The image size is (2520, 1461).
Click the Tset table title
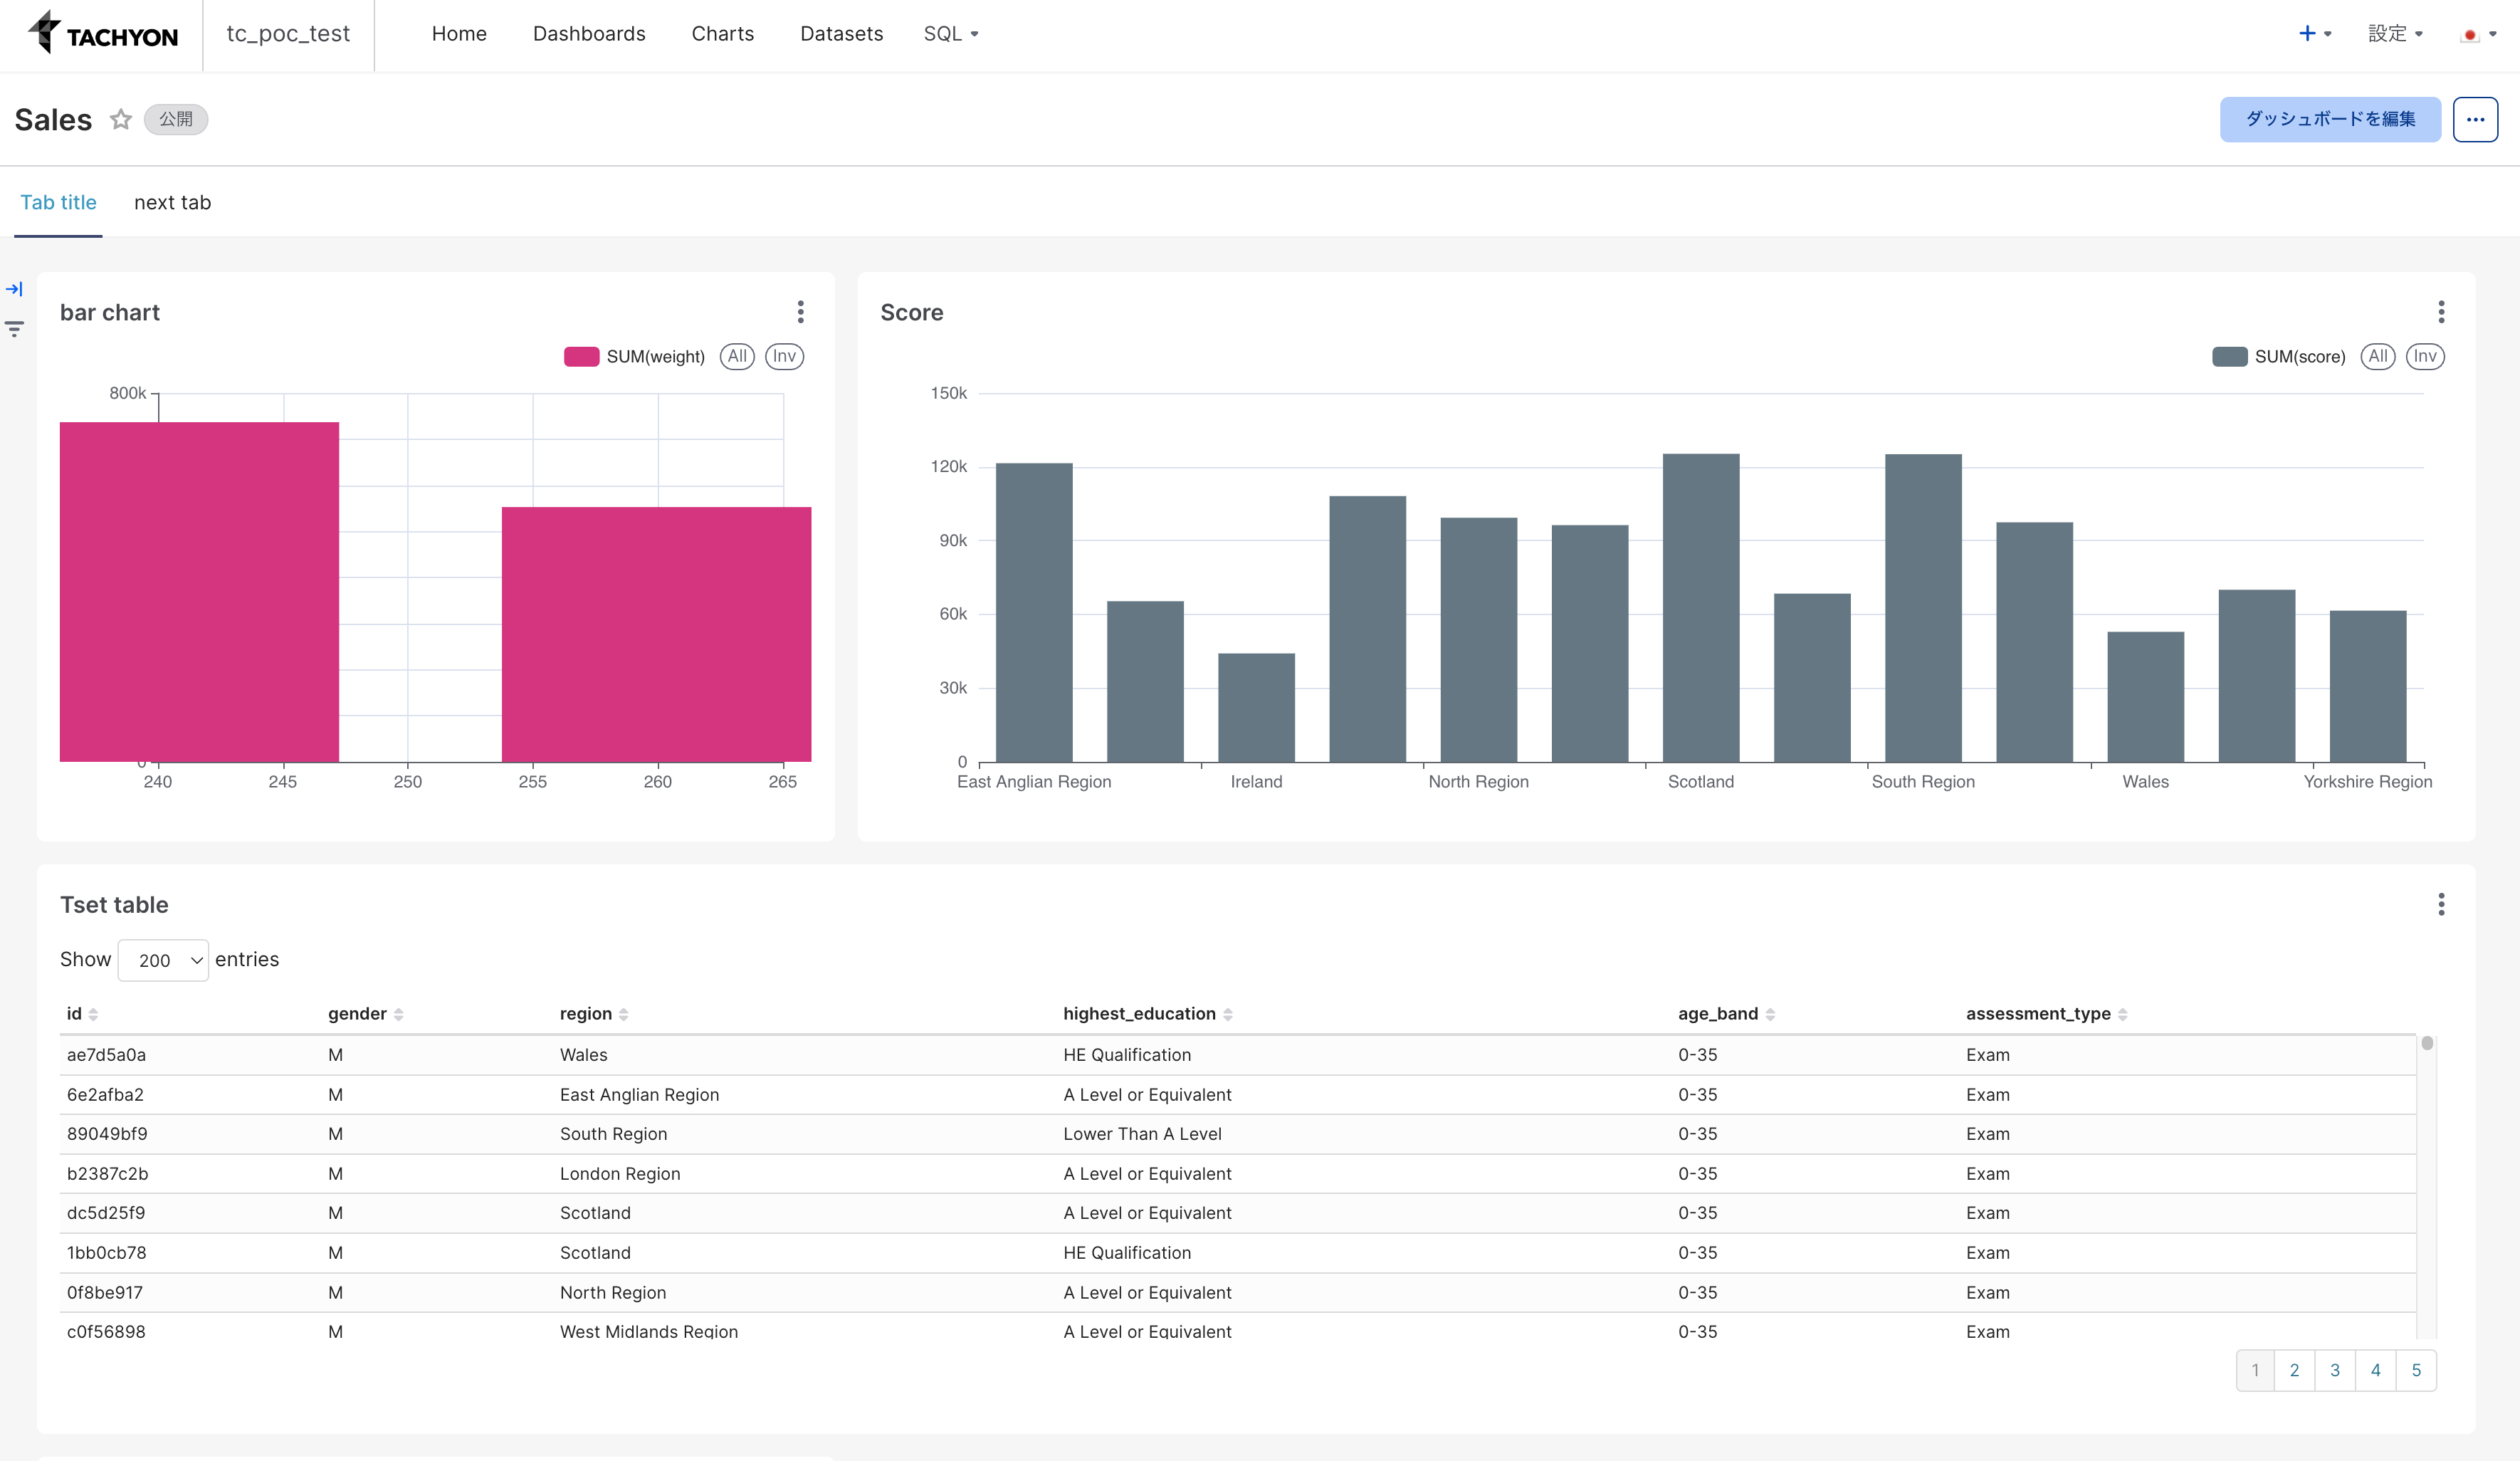click(x=114, y=905)
